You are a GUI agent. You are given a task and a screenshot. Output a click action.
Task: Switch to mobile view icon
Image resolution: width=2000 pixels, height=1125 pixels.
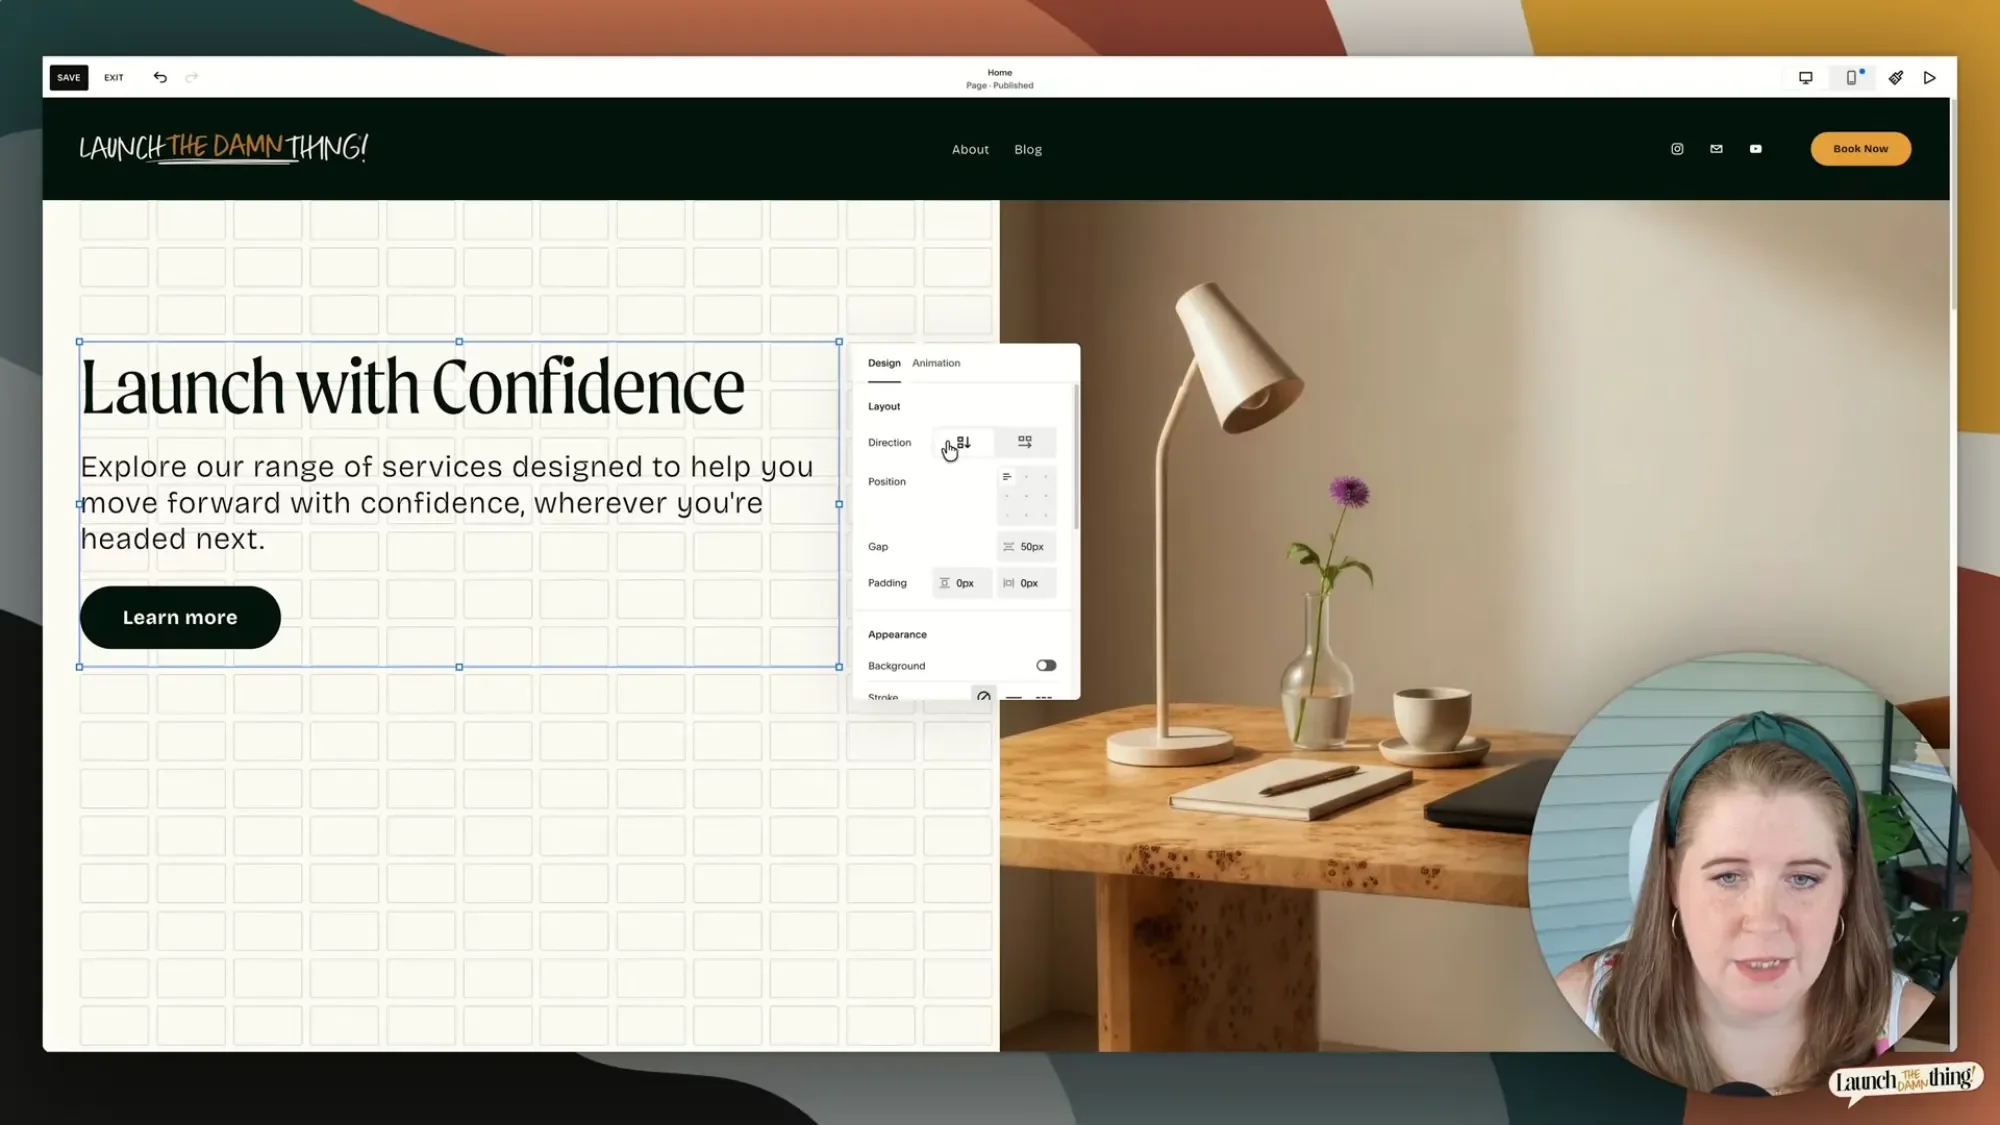[x=1851, y=78]
